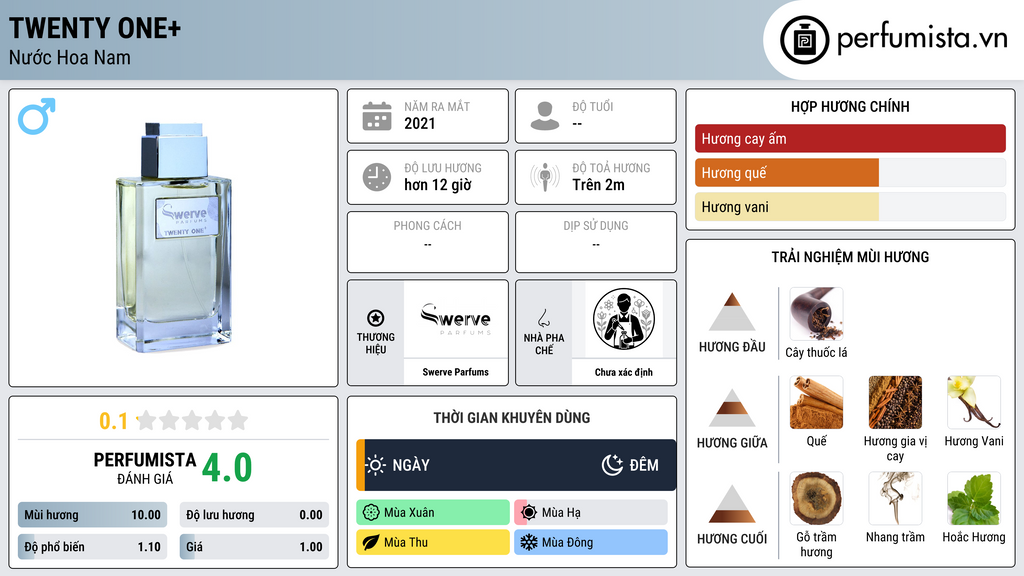This screenshot has height=576, width=1024.
Task: Click the Mùa Hạ season label
Action: click(561, 513)
